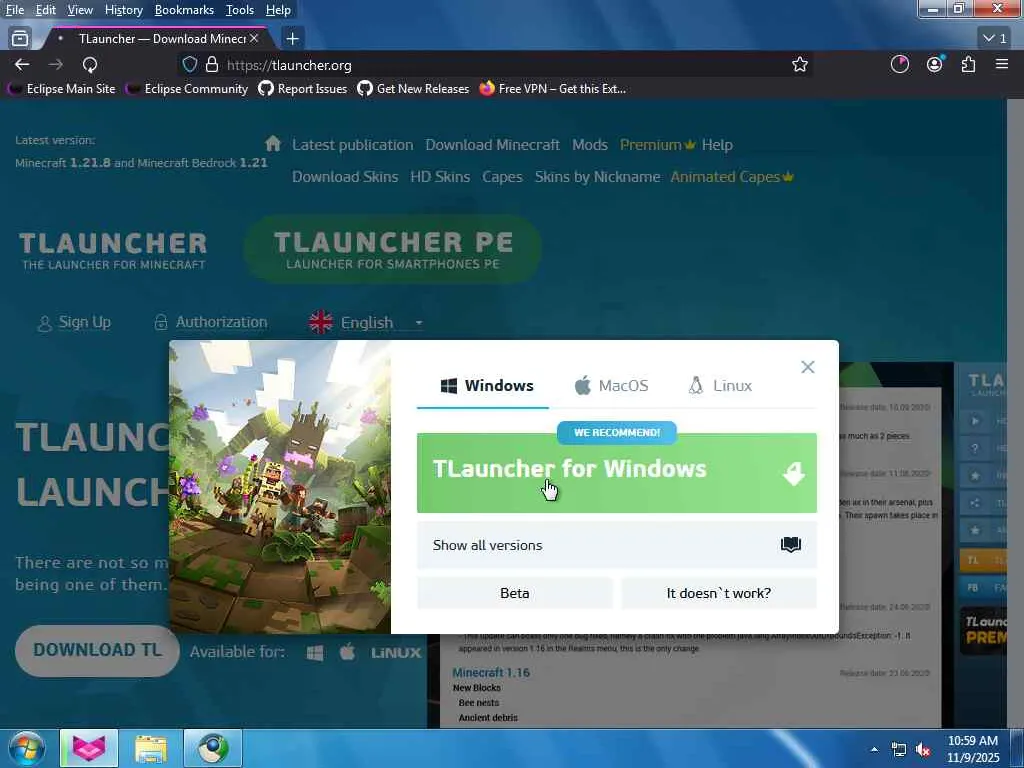The width and height of the screenshot is (1024, 768).
Task: Open the File menu
Action: 14,10
